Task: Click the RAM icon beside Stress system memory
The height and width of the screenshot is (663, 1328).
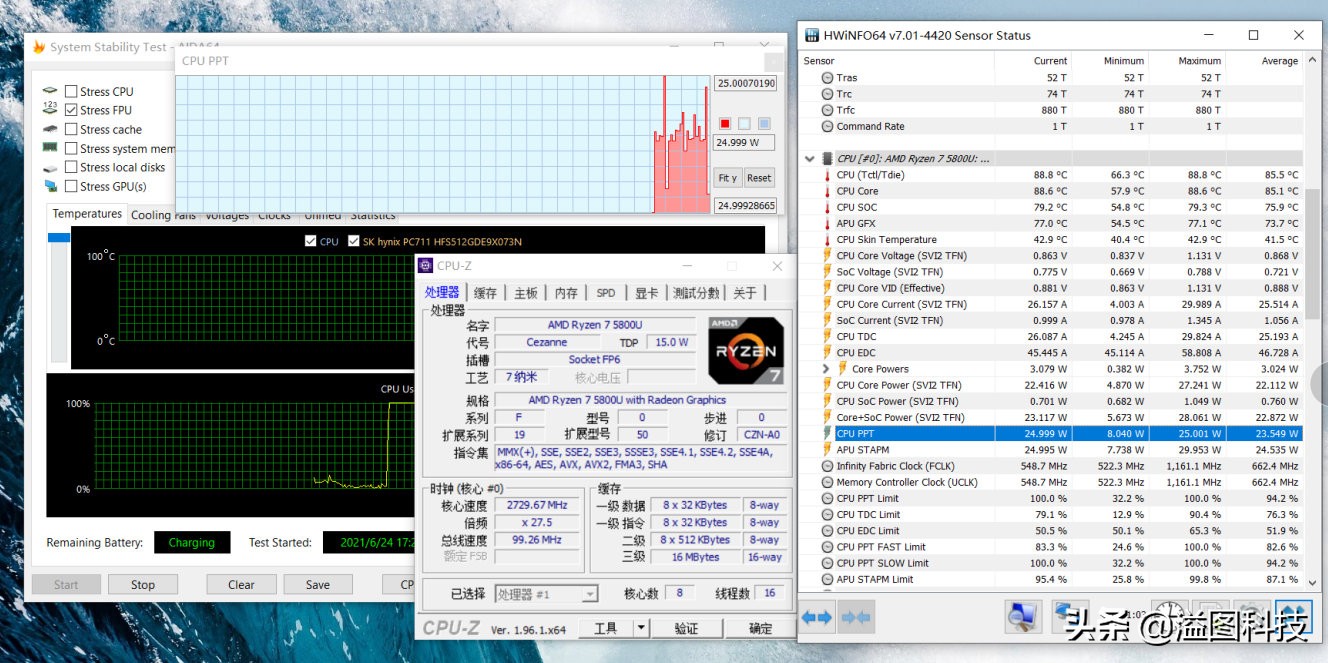Action: tap(50, 148)
